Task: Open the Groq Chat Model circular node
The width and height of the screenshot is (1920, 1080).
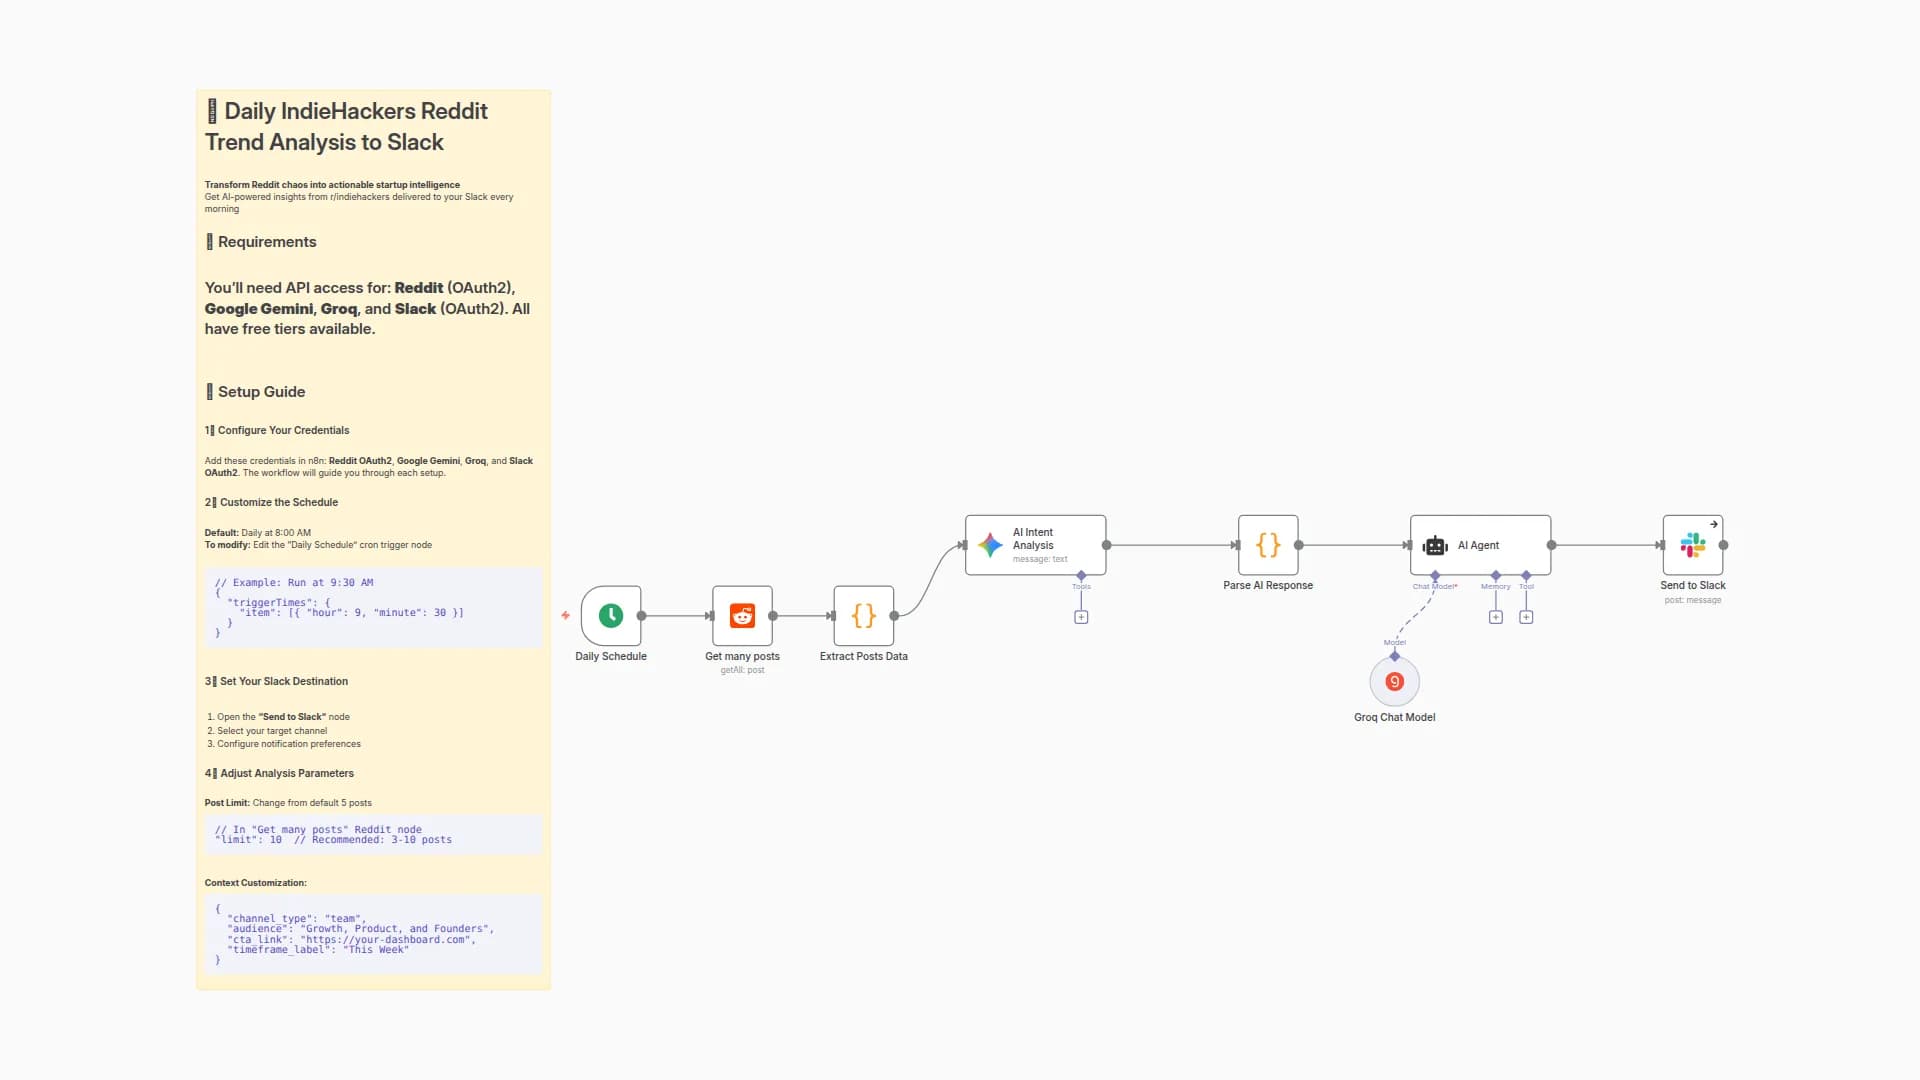Action: (1395, 681)
